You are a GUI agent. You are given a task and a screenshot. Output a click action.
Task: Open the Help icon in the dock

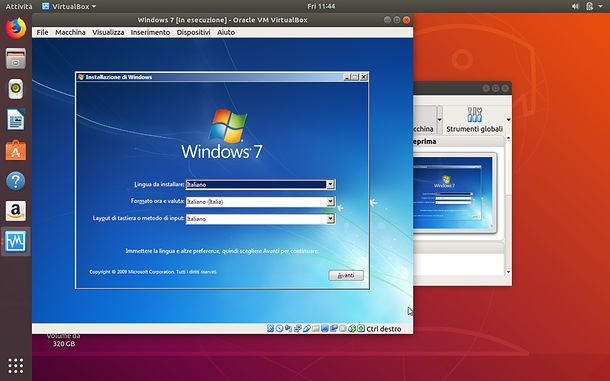pyautogui.click(x=16, y=181)
